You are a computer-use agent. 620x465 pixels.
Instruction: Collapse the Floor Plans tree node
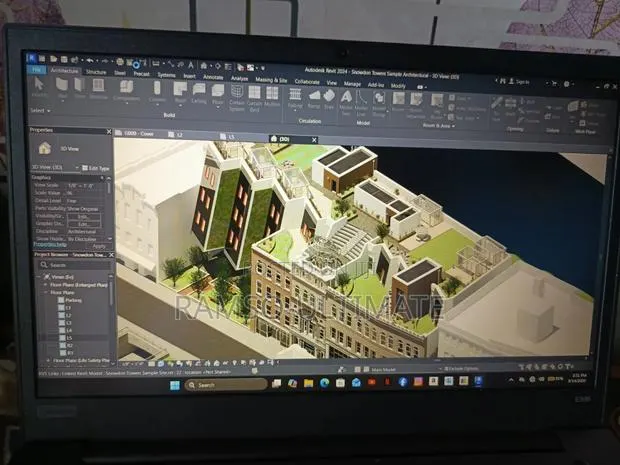coord(46,292)
